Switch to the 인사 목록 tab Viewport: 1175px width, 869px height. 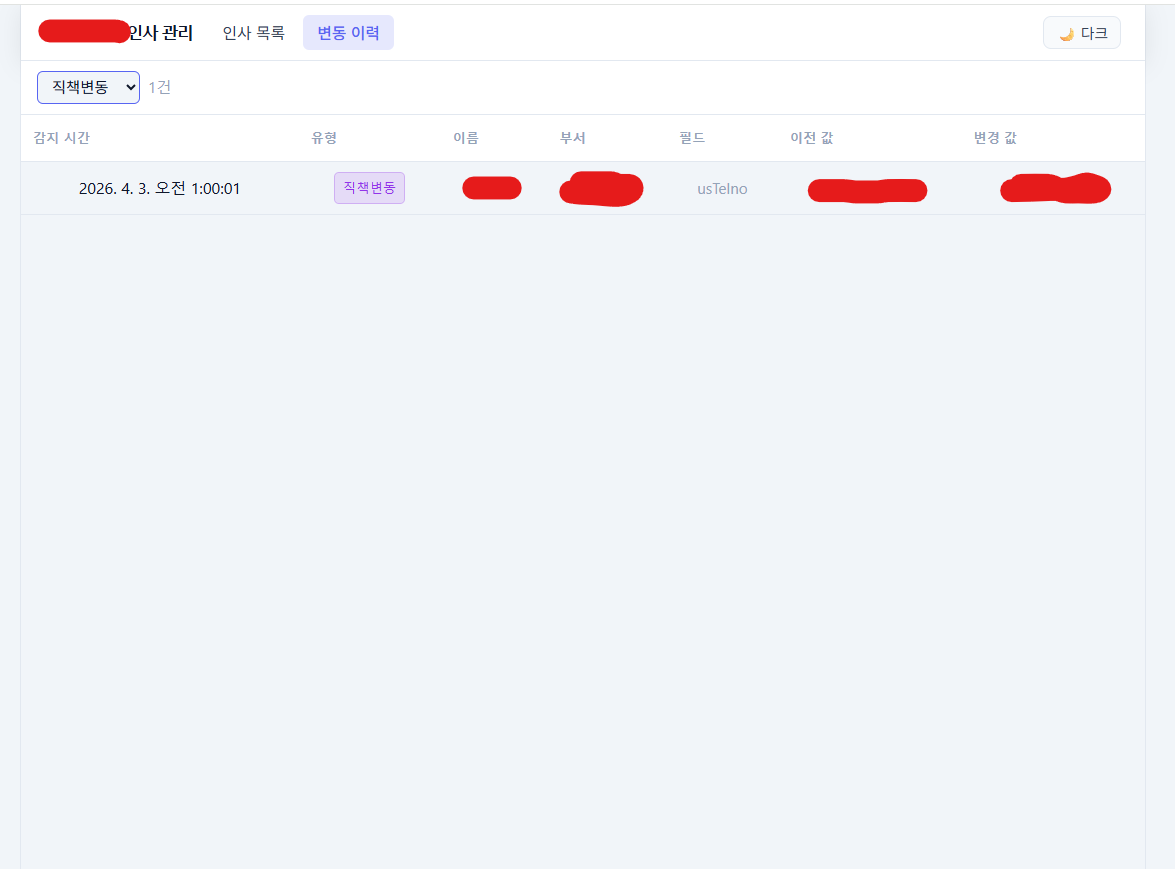(x=253, y=32)
